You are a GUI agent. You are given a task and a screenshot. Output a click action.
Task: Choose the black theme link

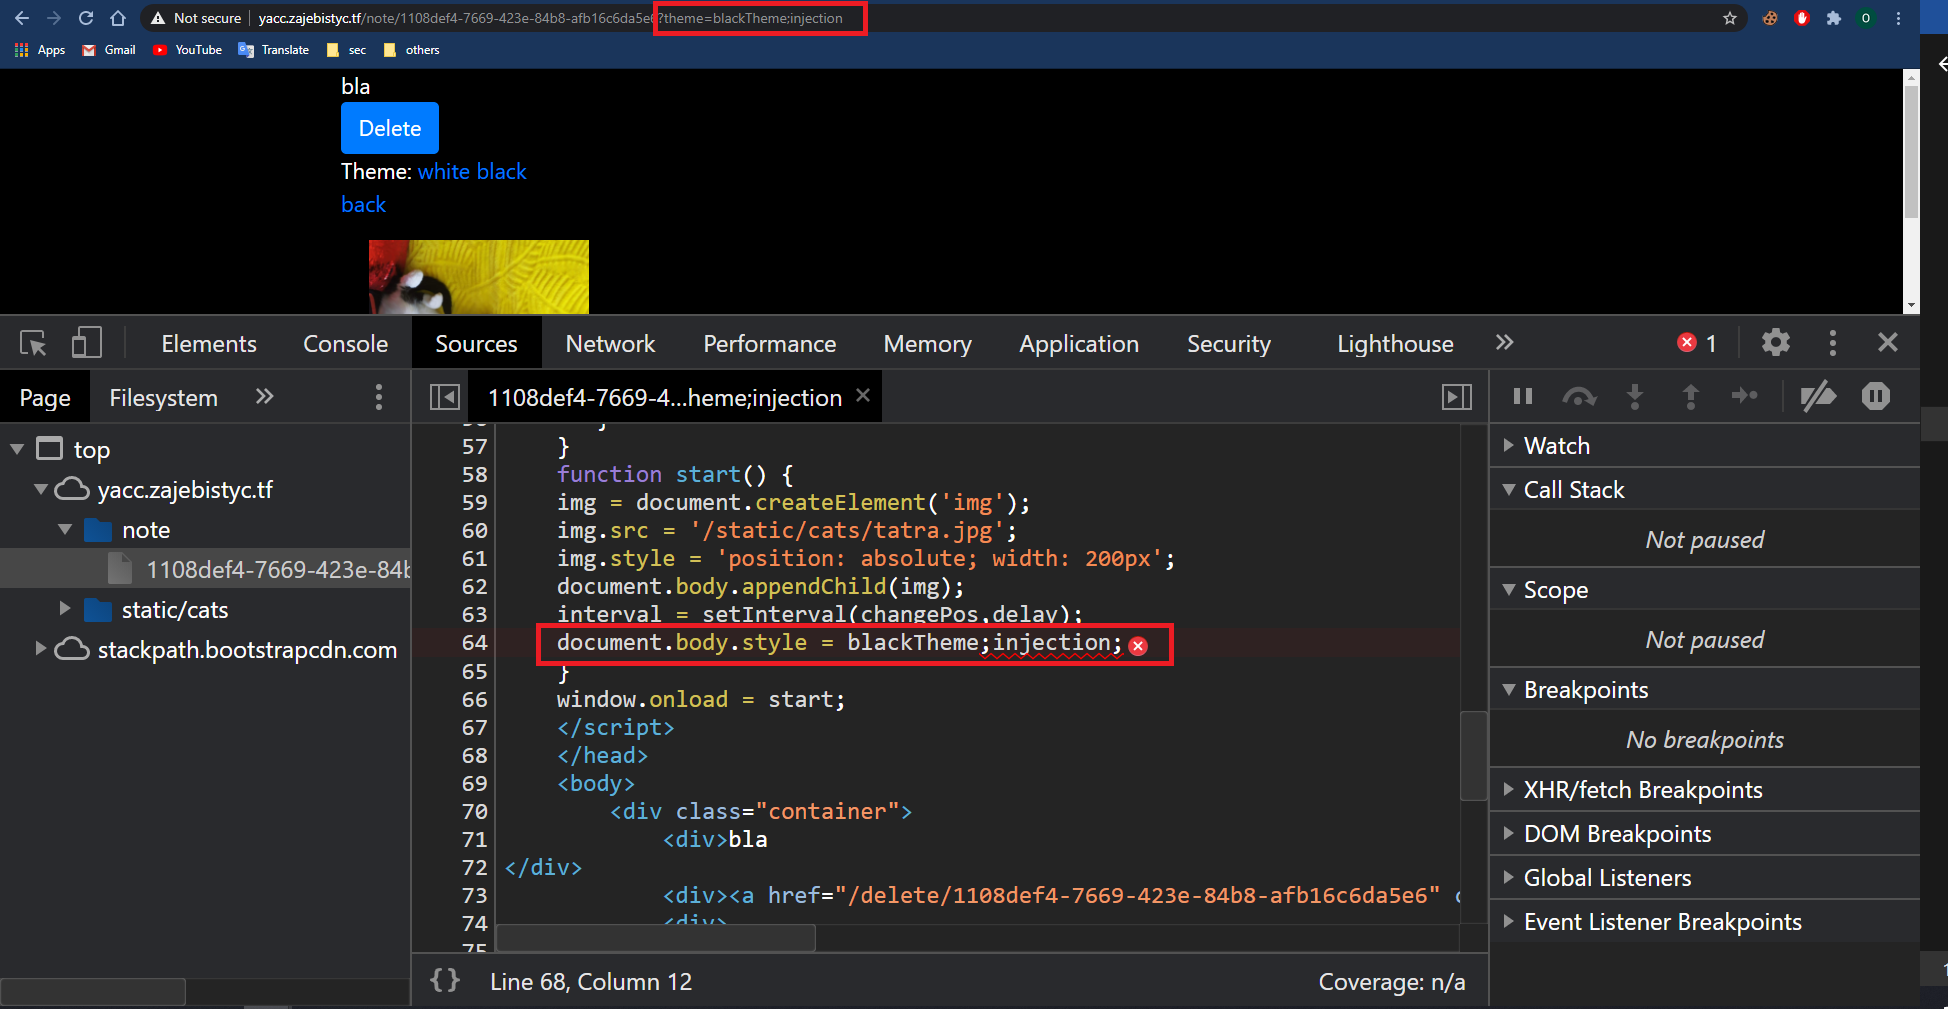pos(502,172)
